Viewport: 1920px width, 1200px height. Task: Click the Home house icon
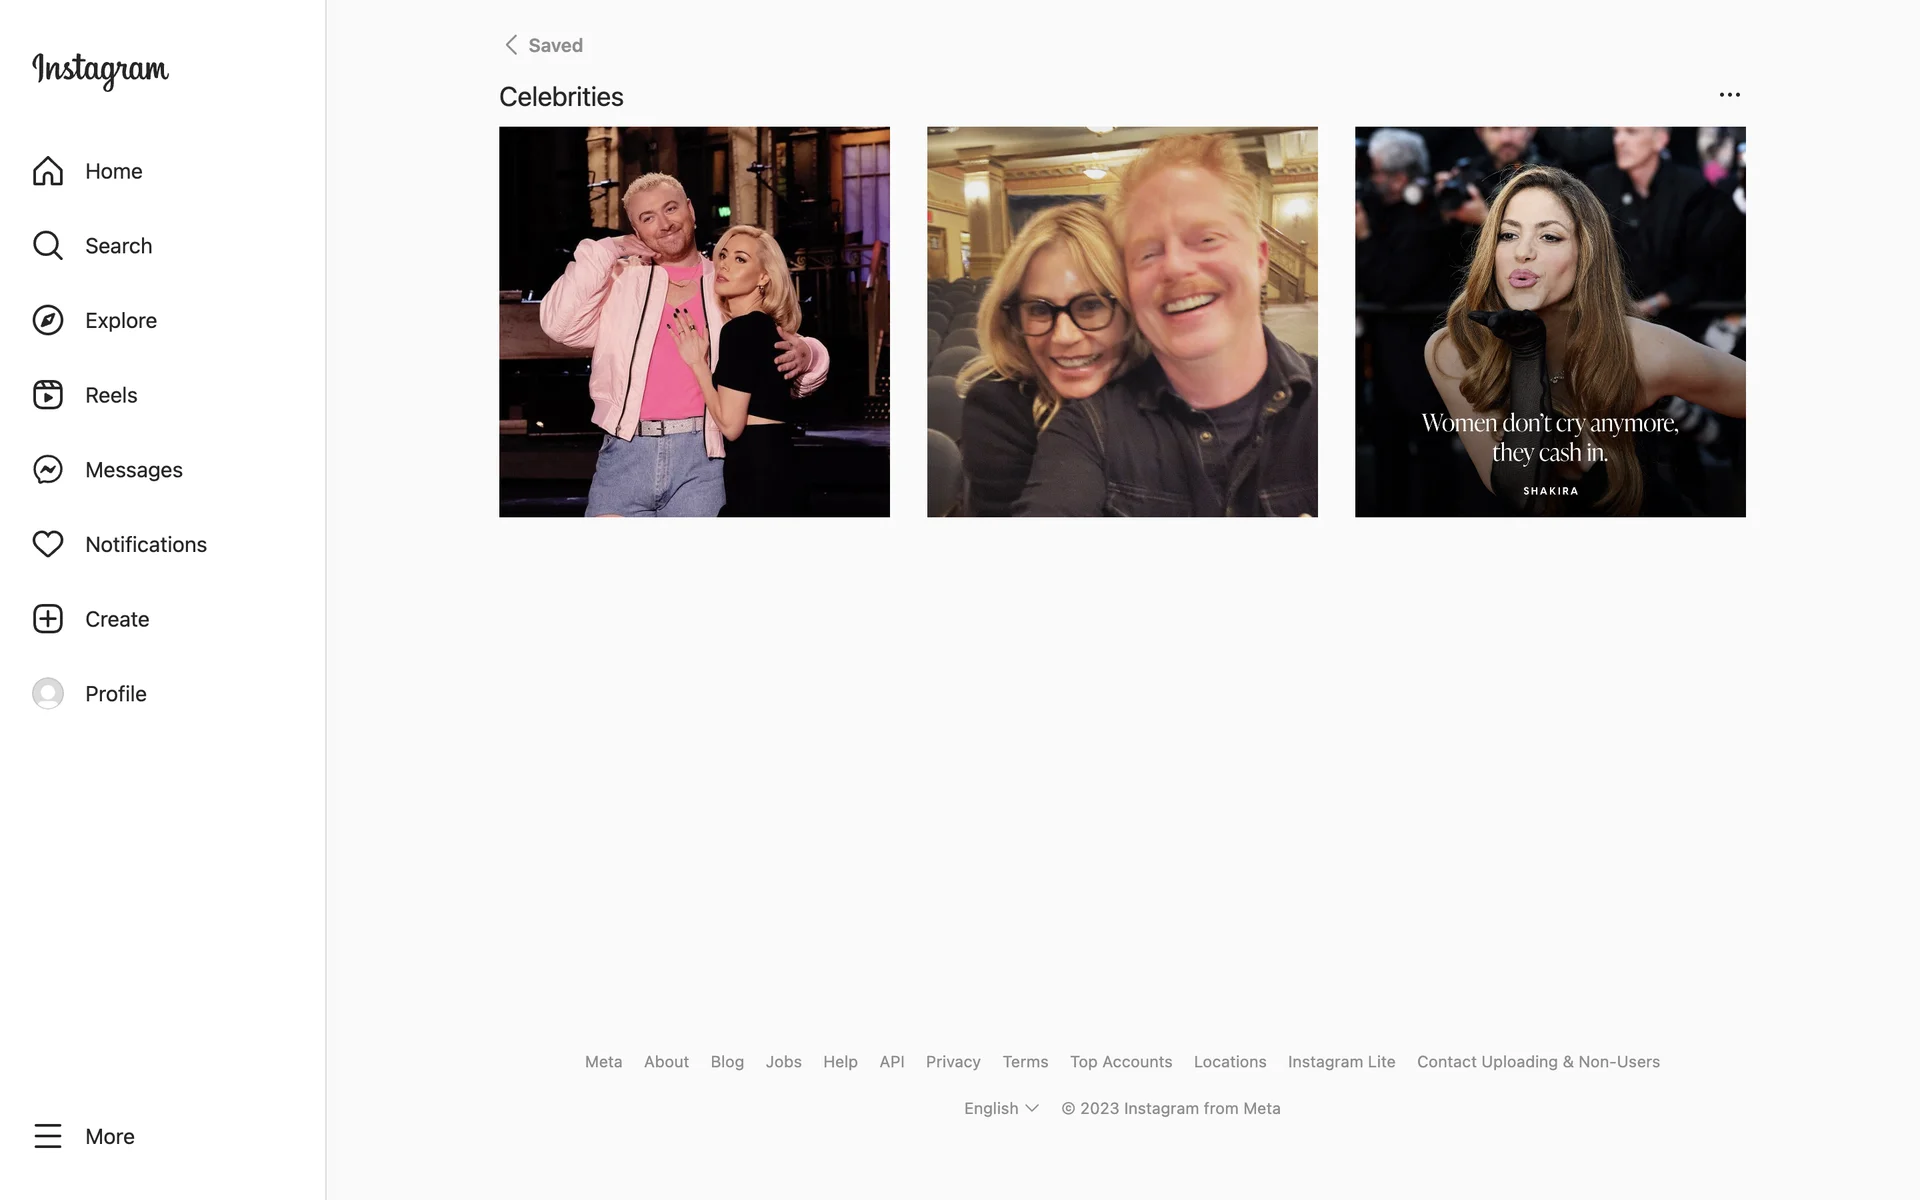pyautogui.click(x=47, y=171)
